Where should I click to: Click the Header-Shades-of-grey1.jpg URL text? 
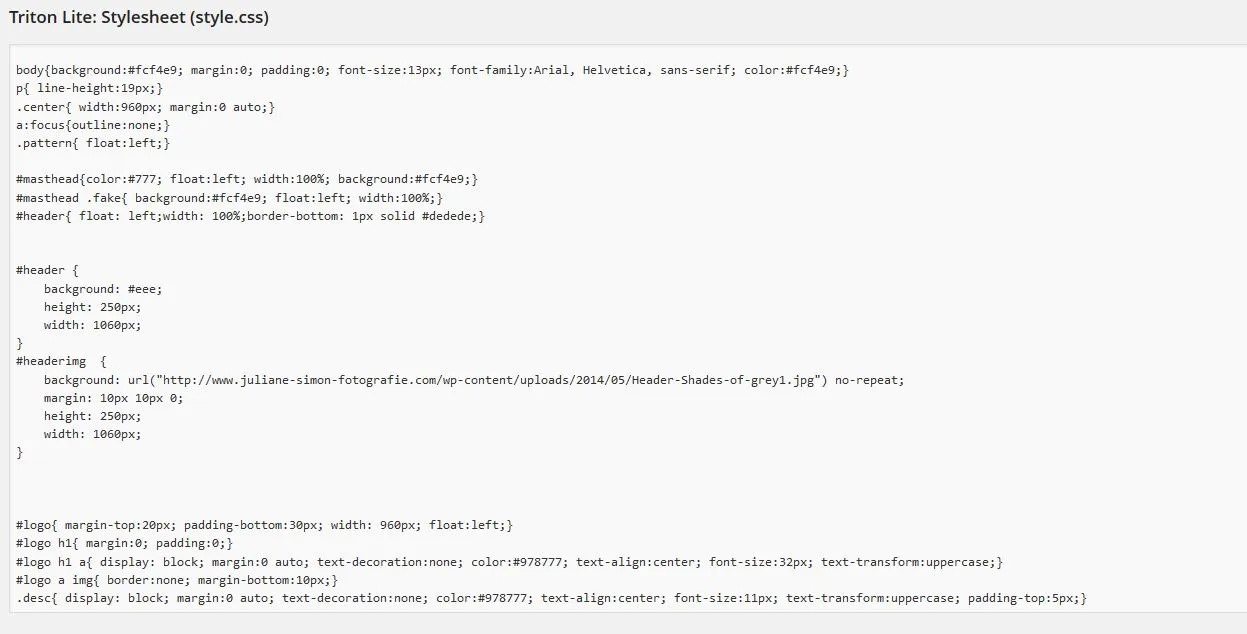click(490, 380)
